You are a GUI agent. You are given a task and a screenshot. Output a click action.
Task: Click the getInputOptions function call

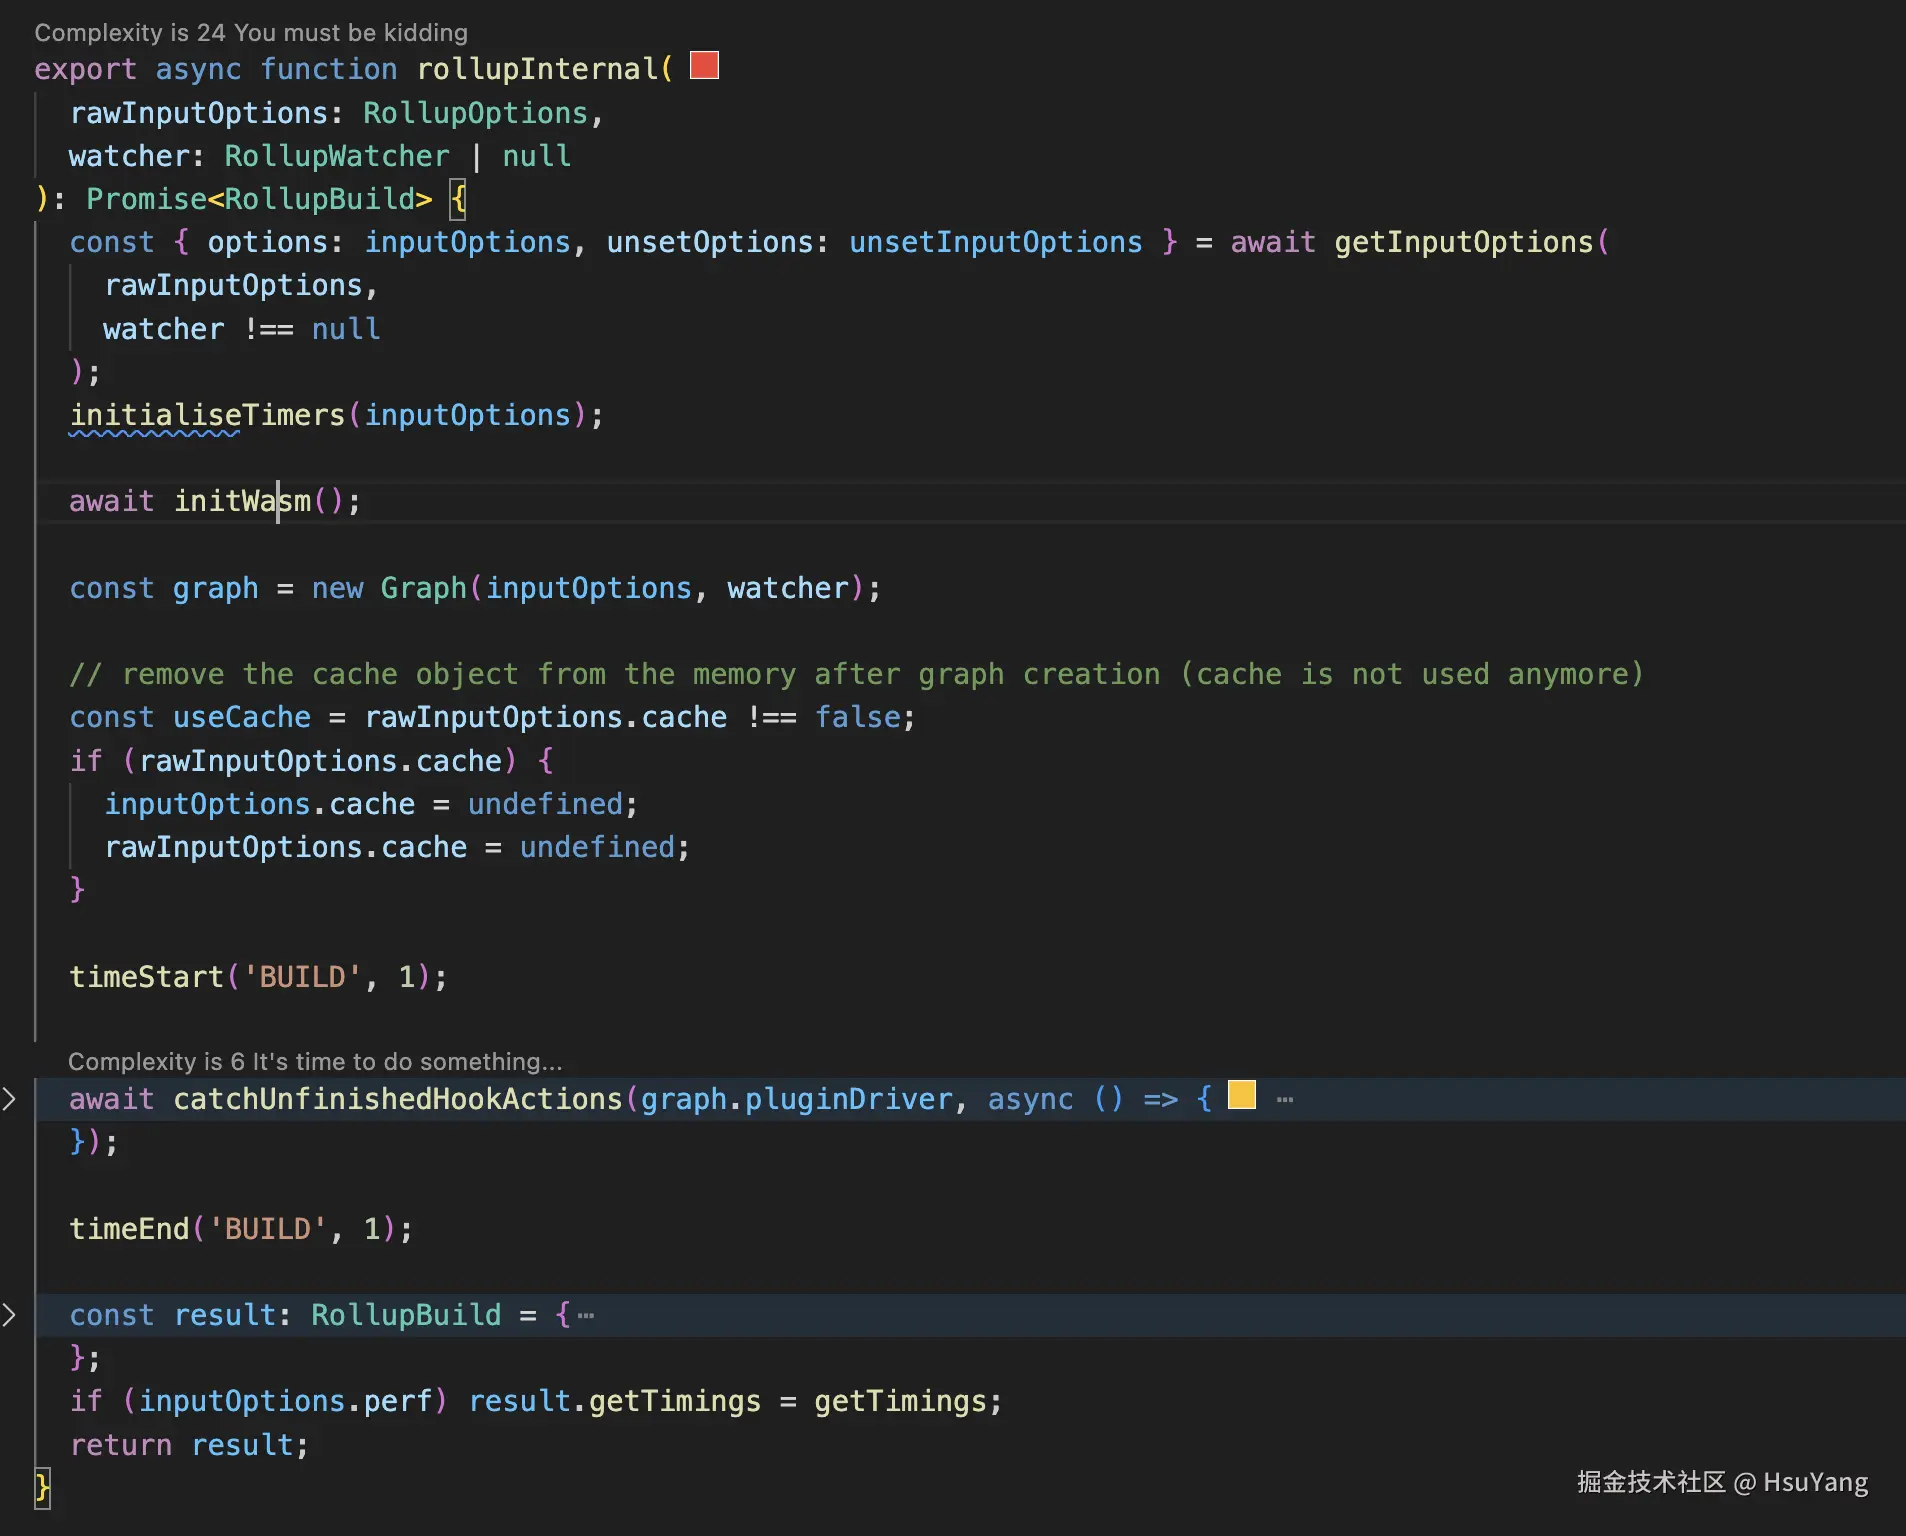tap(1464, 242)
